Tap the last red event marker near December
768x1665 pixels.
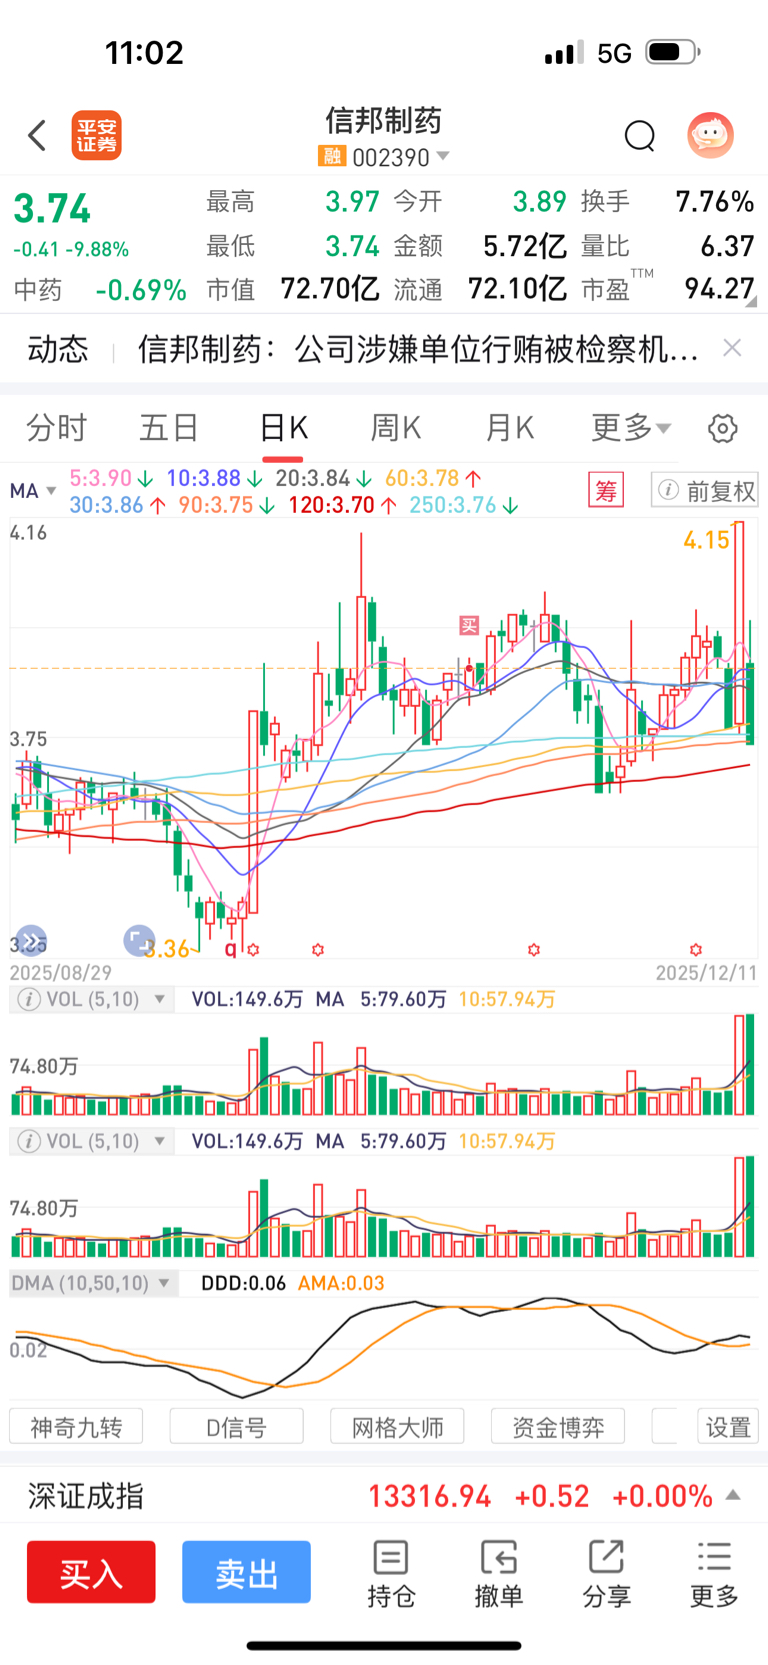point(696,949)
